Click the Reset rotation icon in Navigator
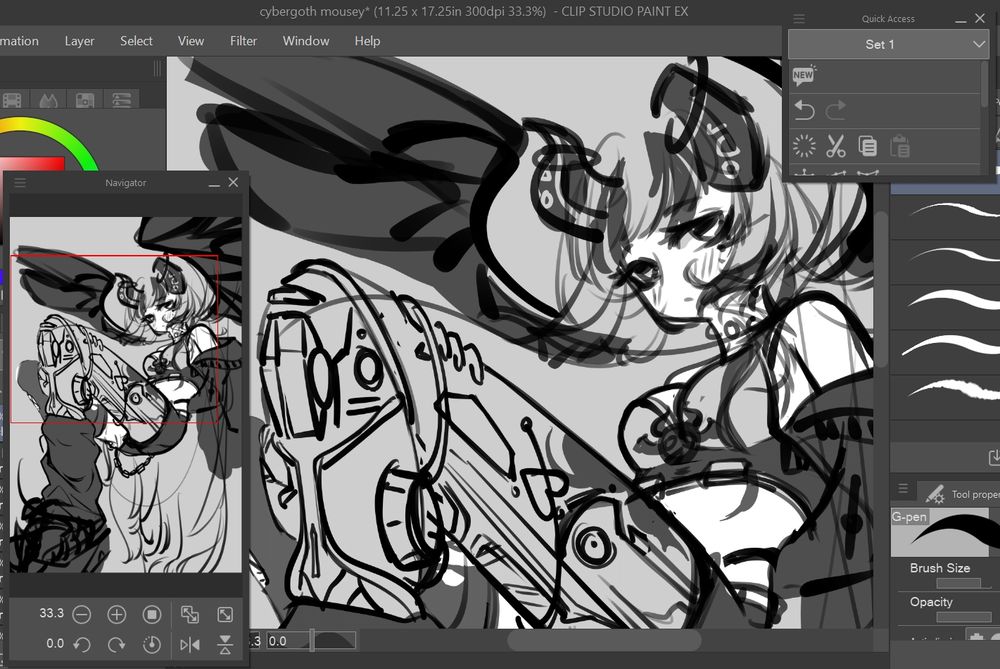The height and width of the screenshot is (669, 1000). 152,644
